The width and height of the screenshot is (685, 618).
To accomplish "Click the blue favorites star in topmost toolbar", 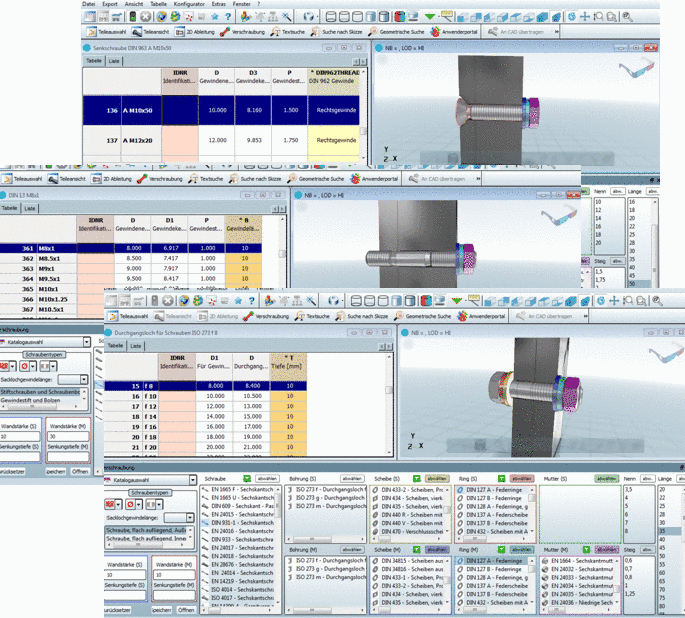I will coord(214,17).
